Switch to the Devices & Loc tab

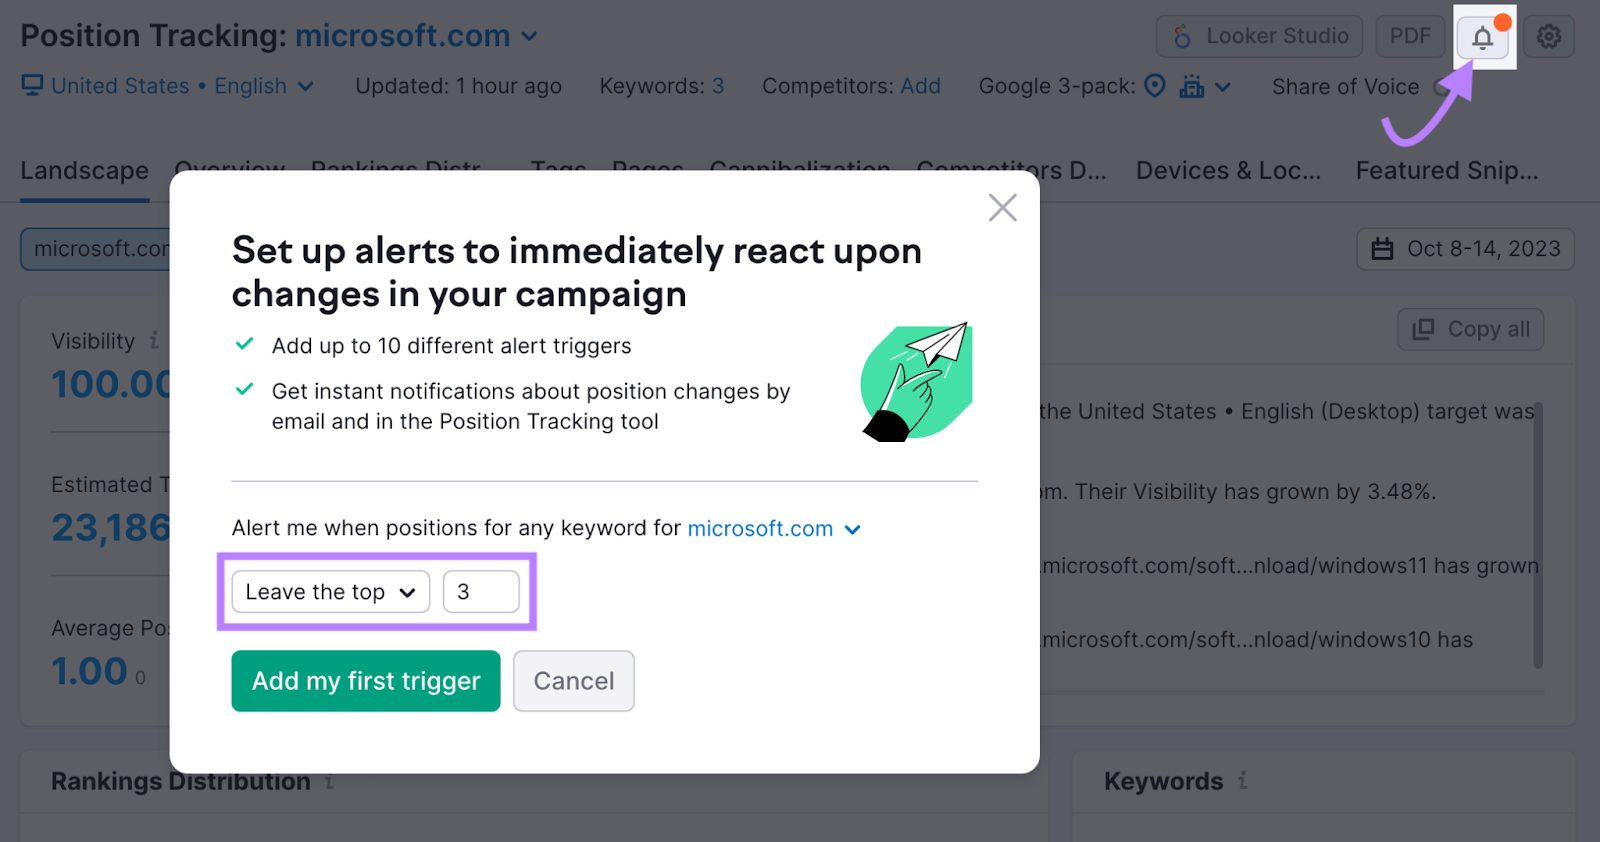pos(1228,170)
